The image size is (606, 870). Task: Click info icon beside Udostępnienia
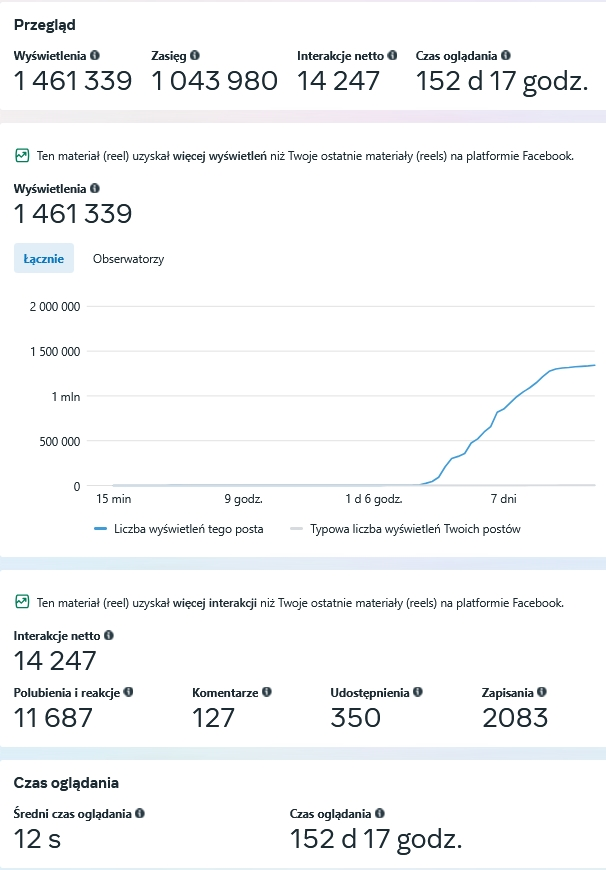[417, 691]
